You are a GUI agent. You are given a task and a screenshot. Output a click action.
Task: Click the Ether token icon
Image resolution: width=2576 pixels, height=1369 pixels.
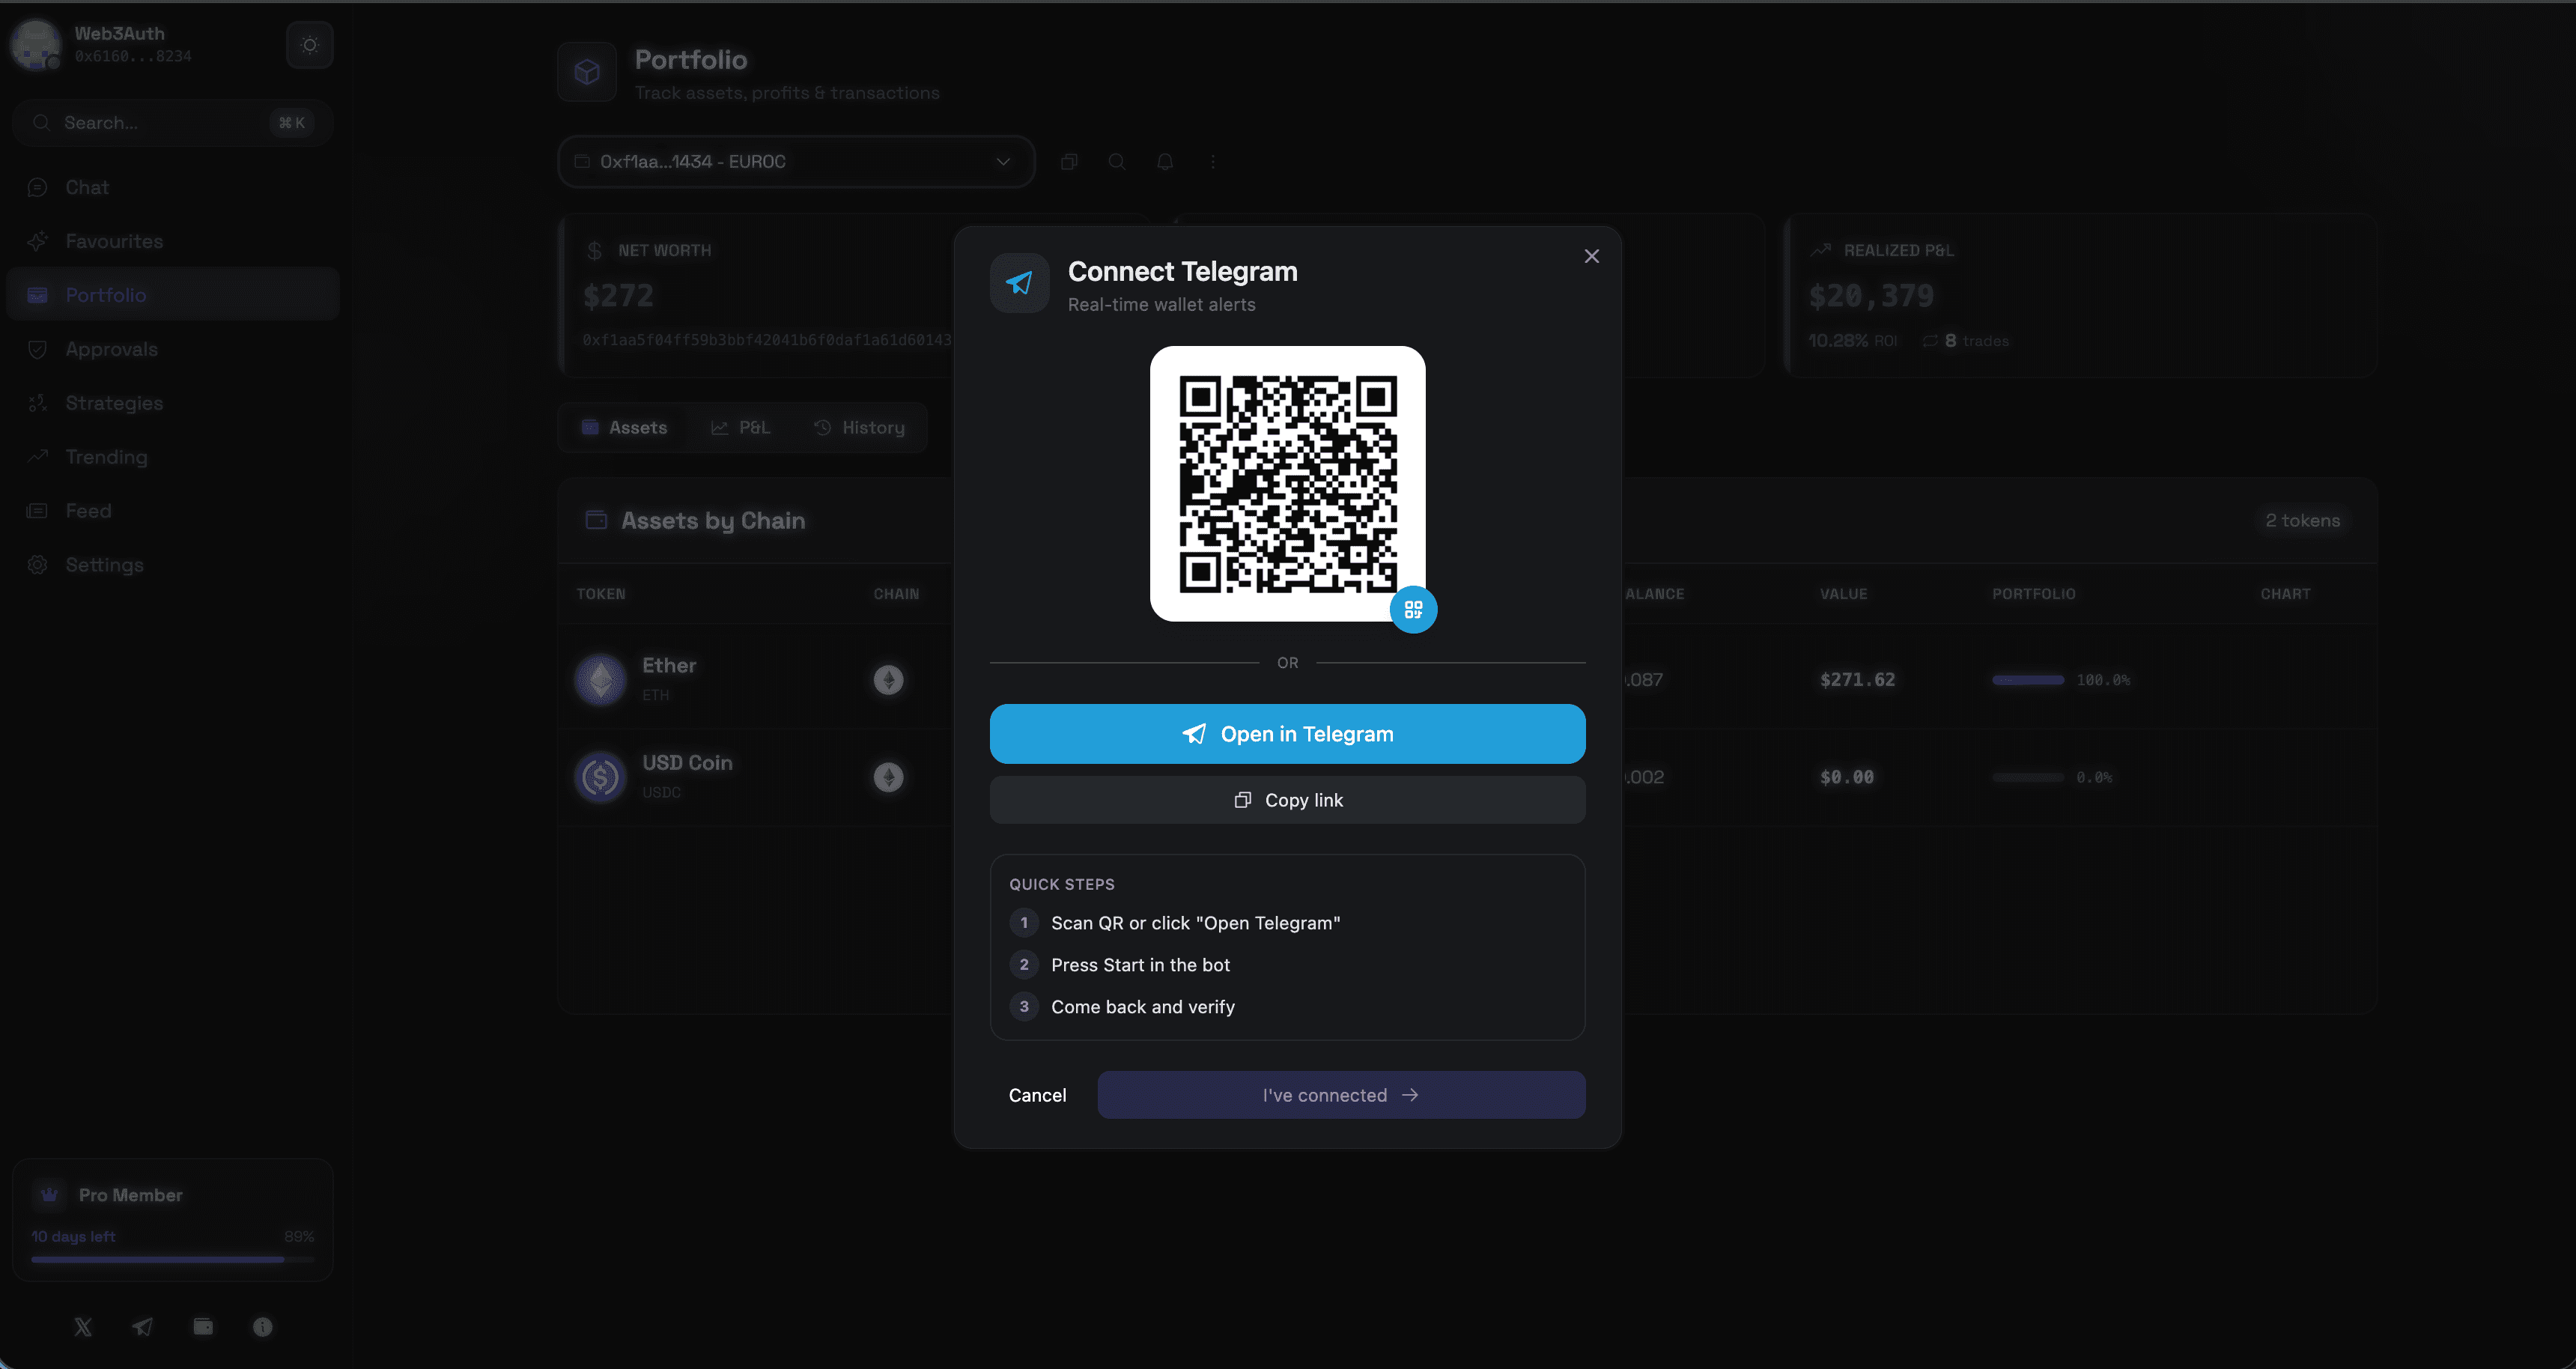[x=600, y=680]
